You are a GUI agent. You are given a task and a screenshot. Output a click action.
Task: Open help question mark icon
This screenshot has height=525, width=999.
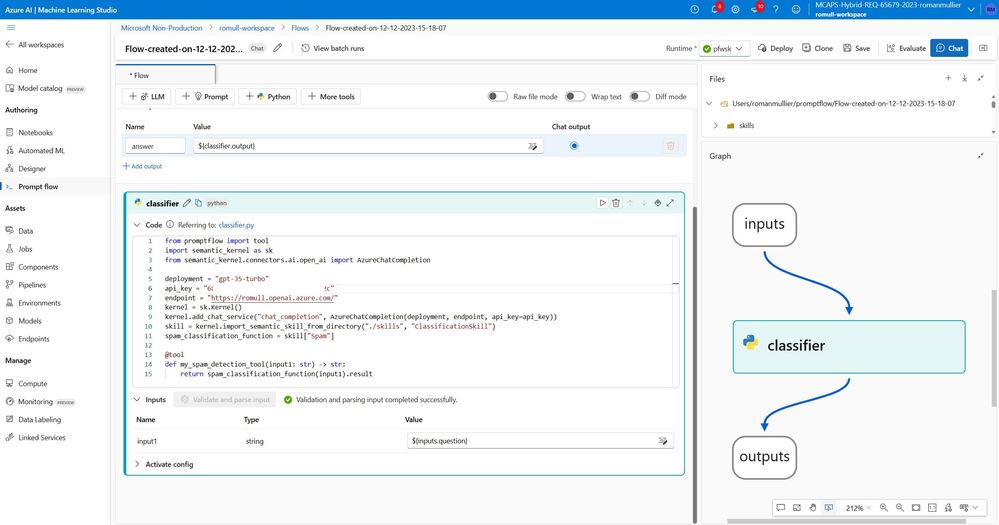775,10
